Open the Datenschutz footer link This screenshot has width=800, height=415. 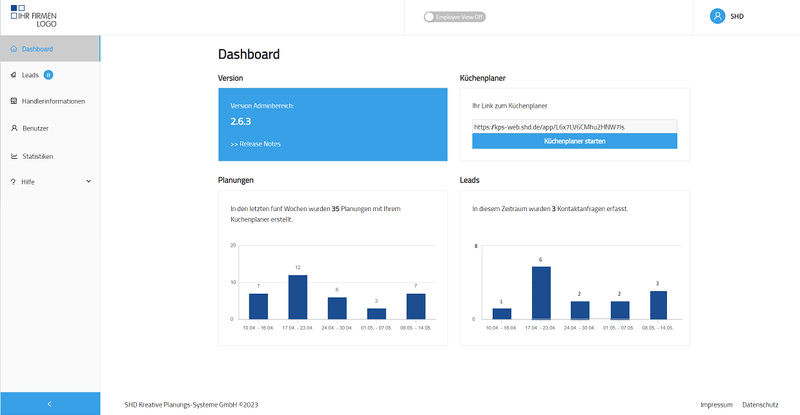761,404
